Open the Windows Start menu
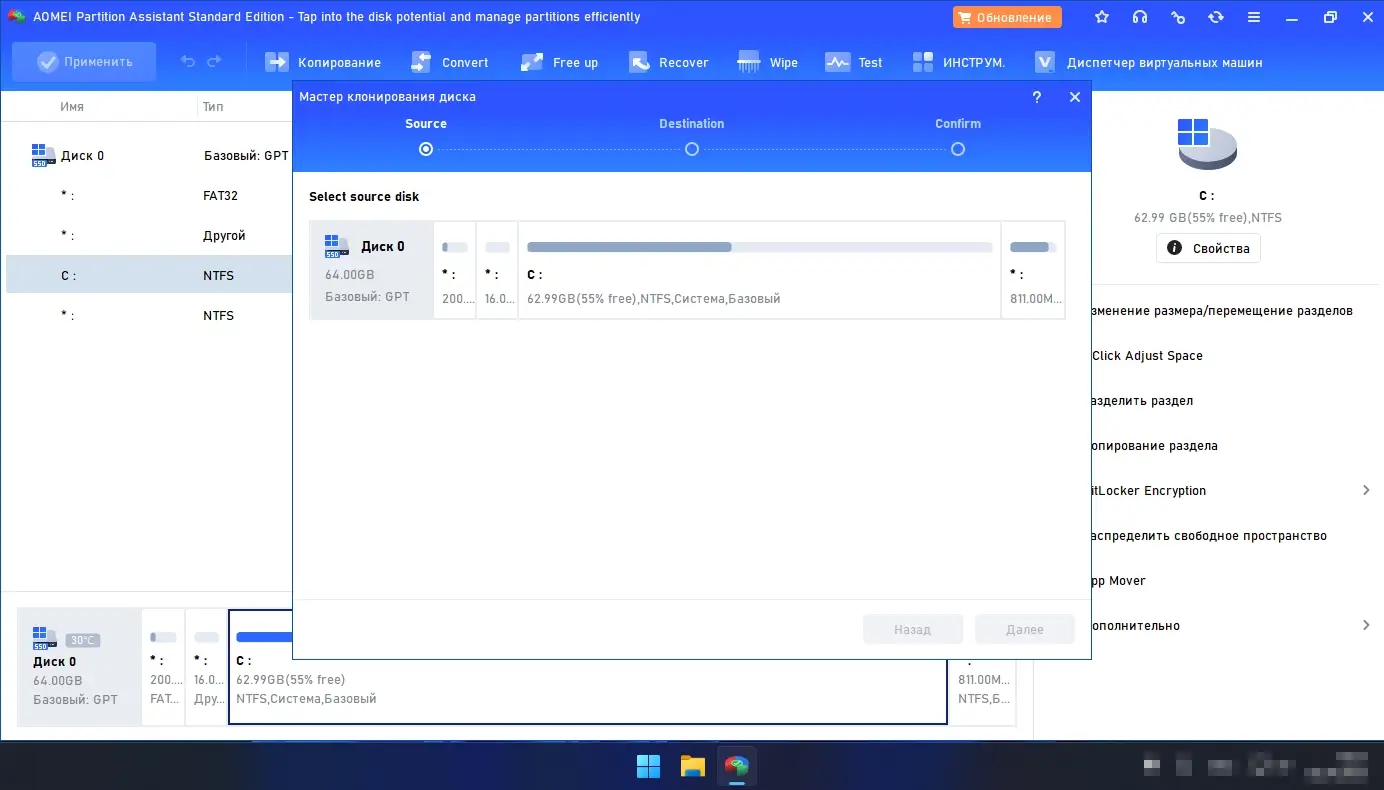The height and width of the screenshot is (790, 1384). 648,766
